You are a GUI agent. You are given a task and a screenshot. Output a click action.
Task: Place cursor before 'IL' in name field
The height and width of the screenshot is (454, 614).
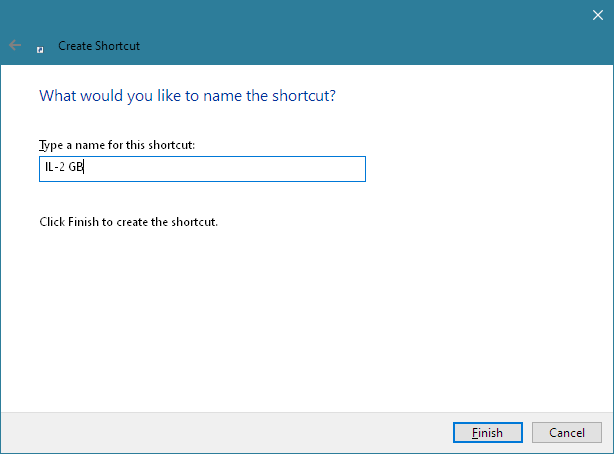(42, 169)
